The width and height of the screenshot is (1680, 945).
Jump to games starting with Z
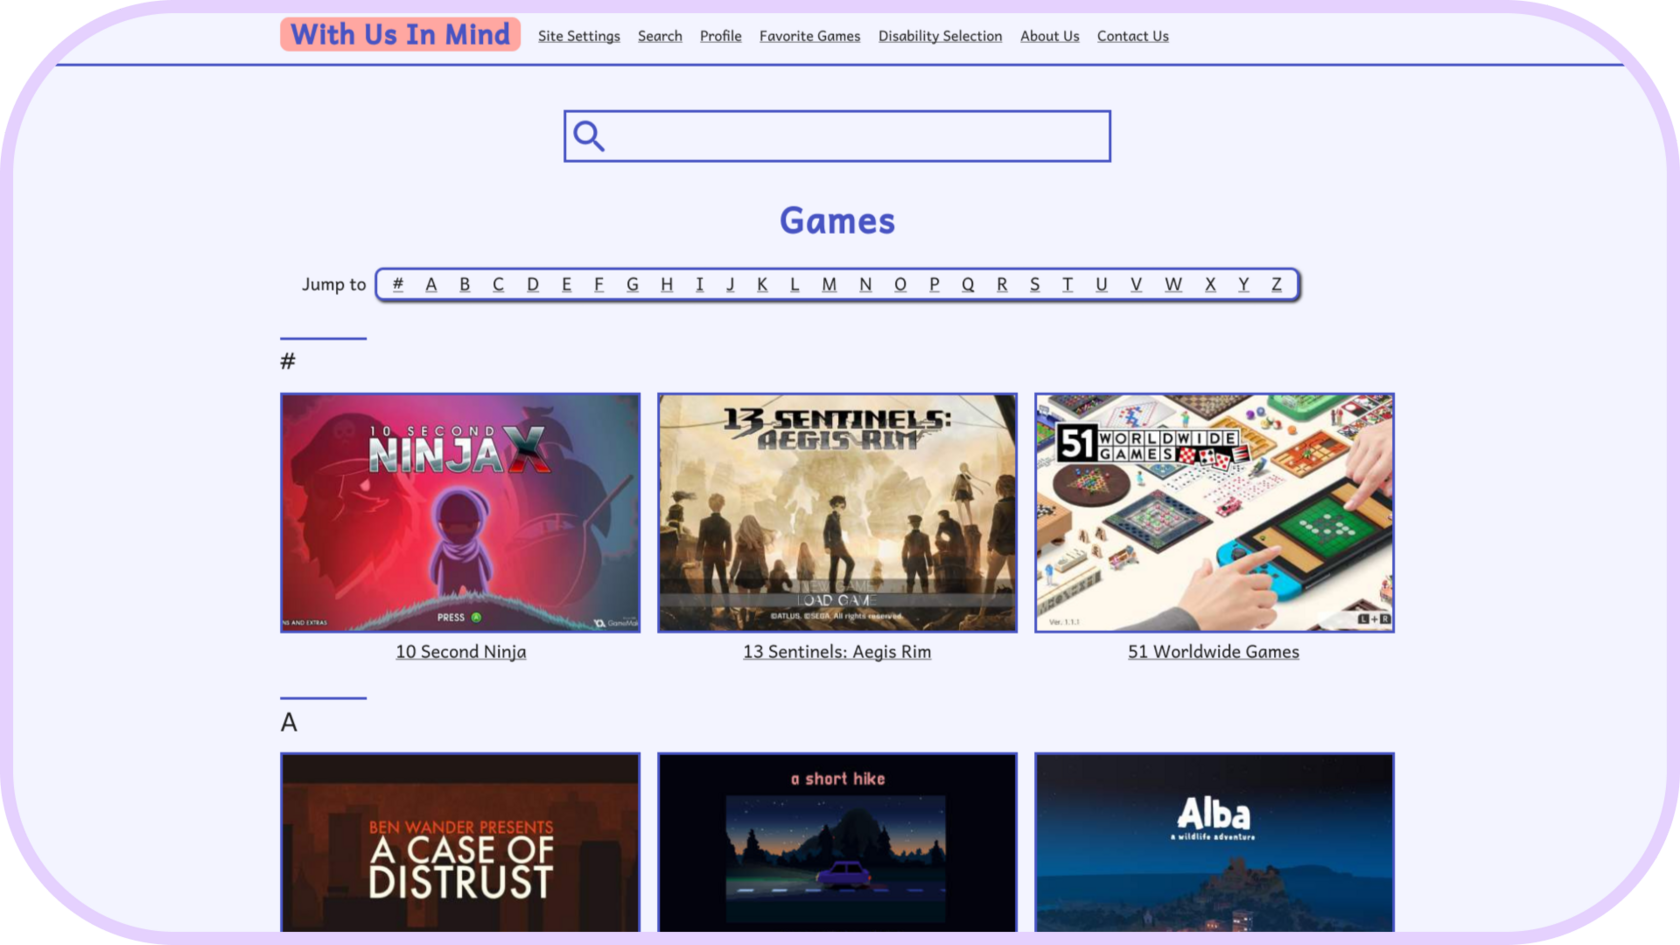1277,284
